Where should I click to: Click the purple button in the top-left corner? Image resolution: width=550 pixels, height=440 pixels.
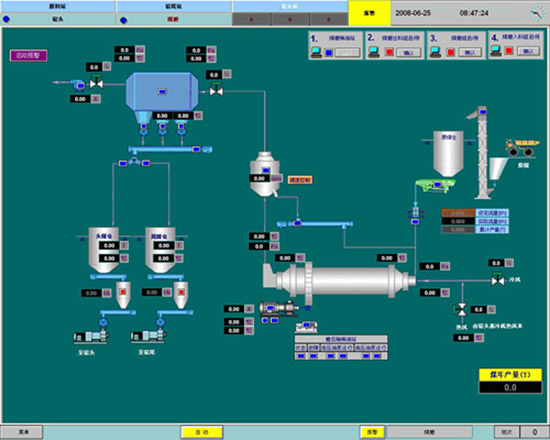click(x=28, y=55)
